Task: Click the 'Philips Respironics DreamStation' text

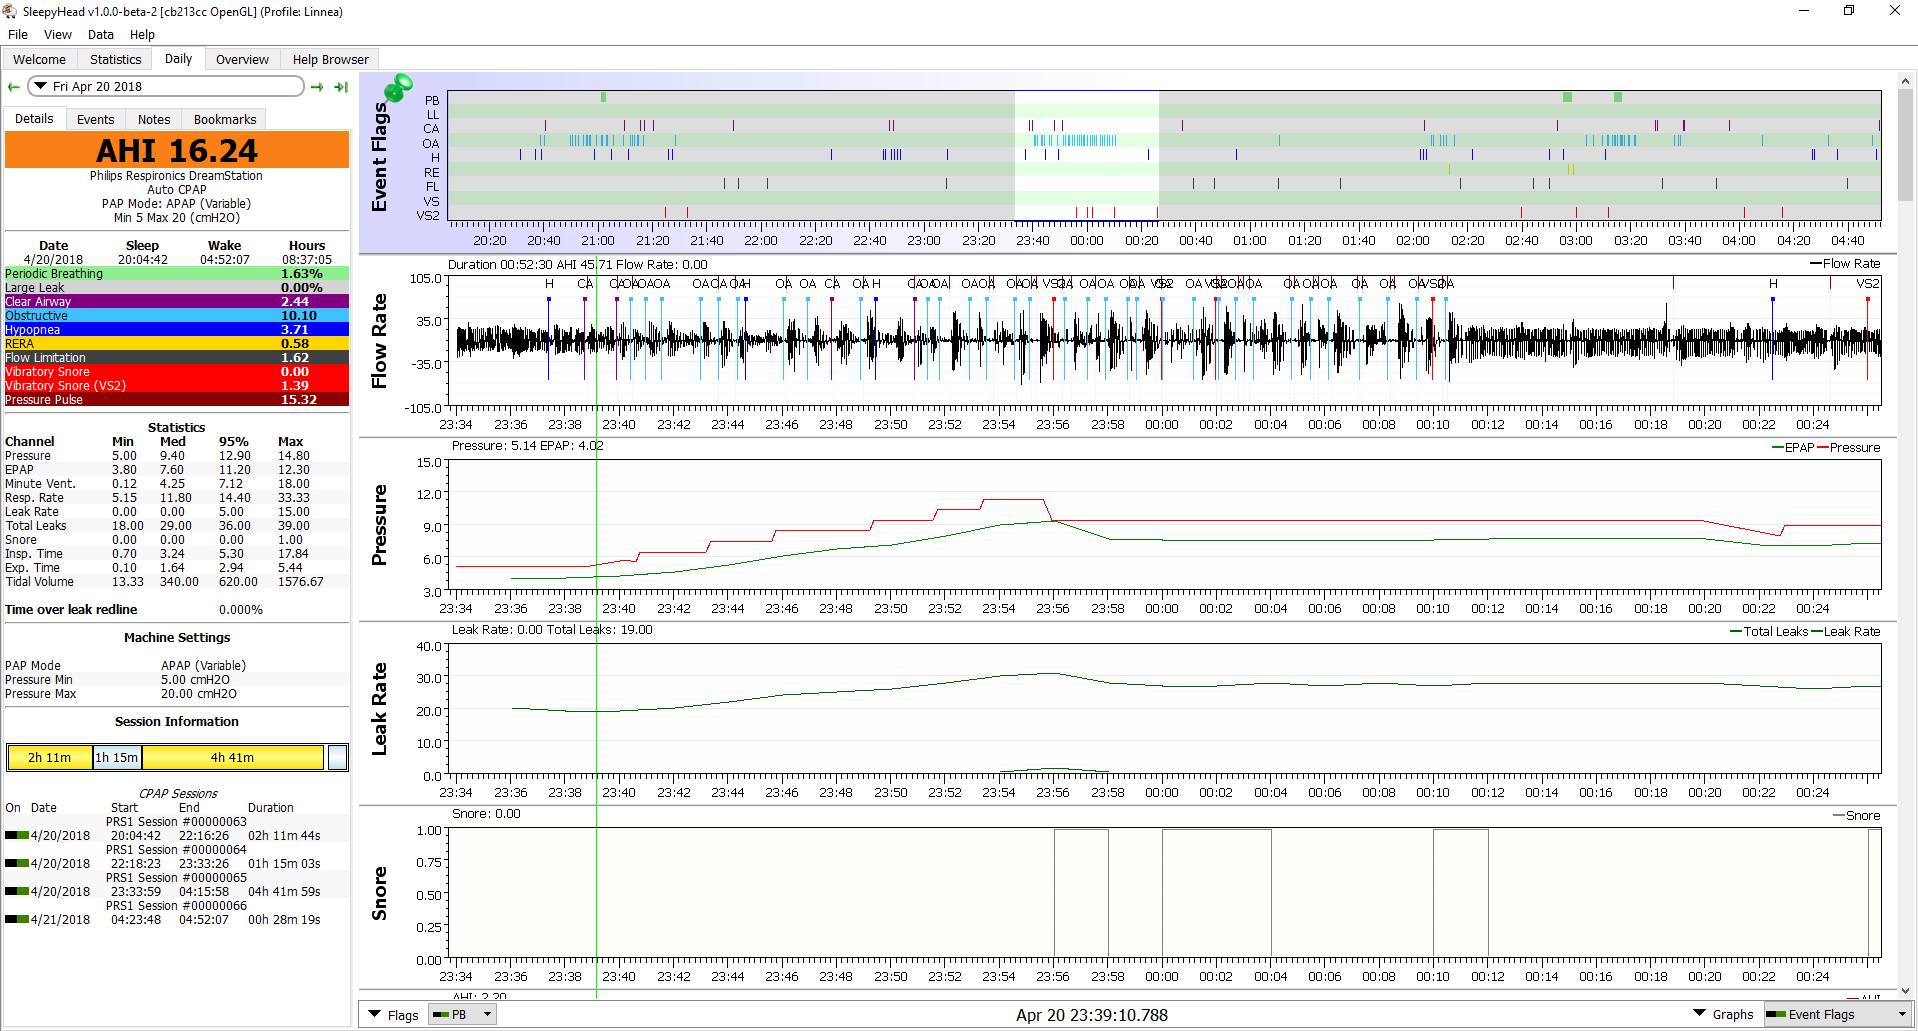Action: (176, 175)
